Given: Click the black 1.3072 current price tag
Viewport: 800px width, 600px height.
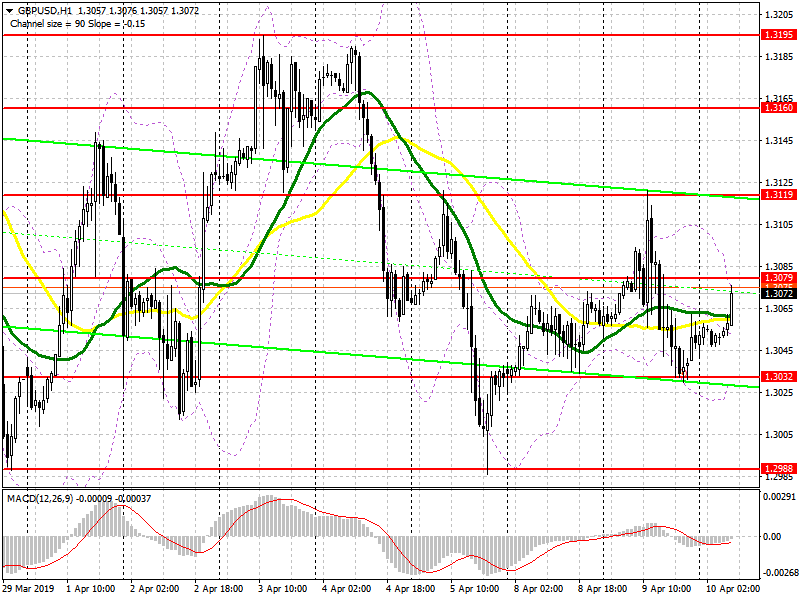Looking at the screenshot, I should [779, 293].
